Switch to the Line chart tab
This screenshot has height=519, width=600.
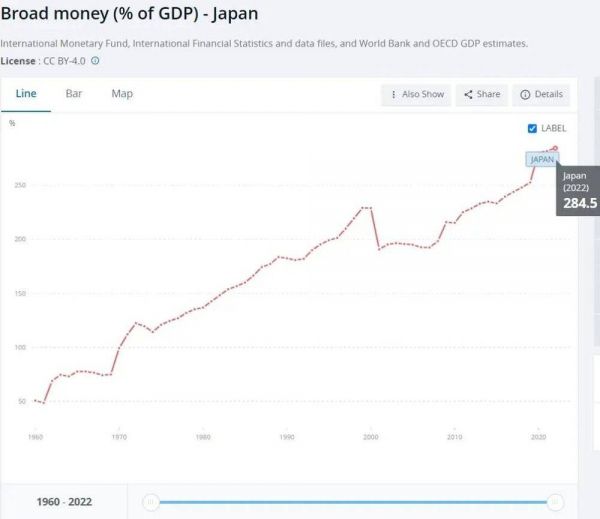click(x=26, y=94)
